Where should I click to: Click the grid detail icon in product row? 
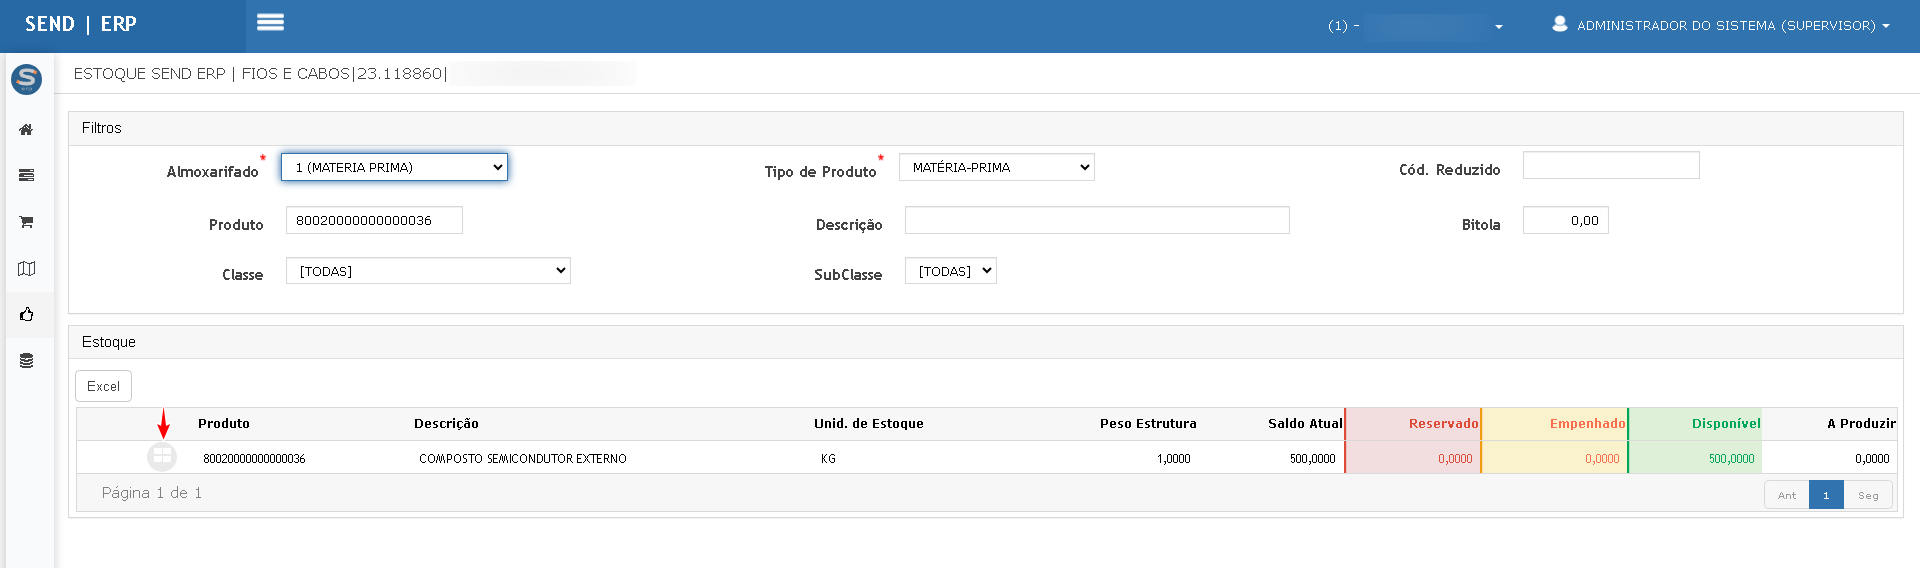[x=162, y=457]
